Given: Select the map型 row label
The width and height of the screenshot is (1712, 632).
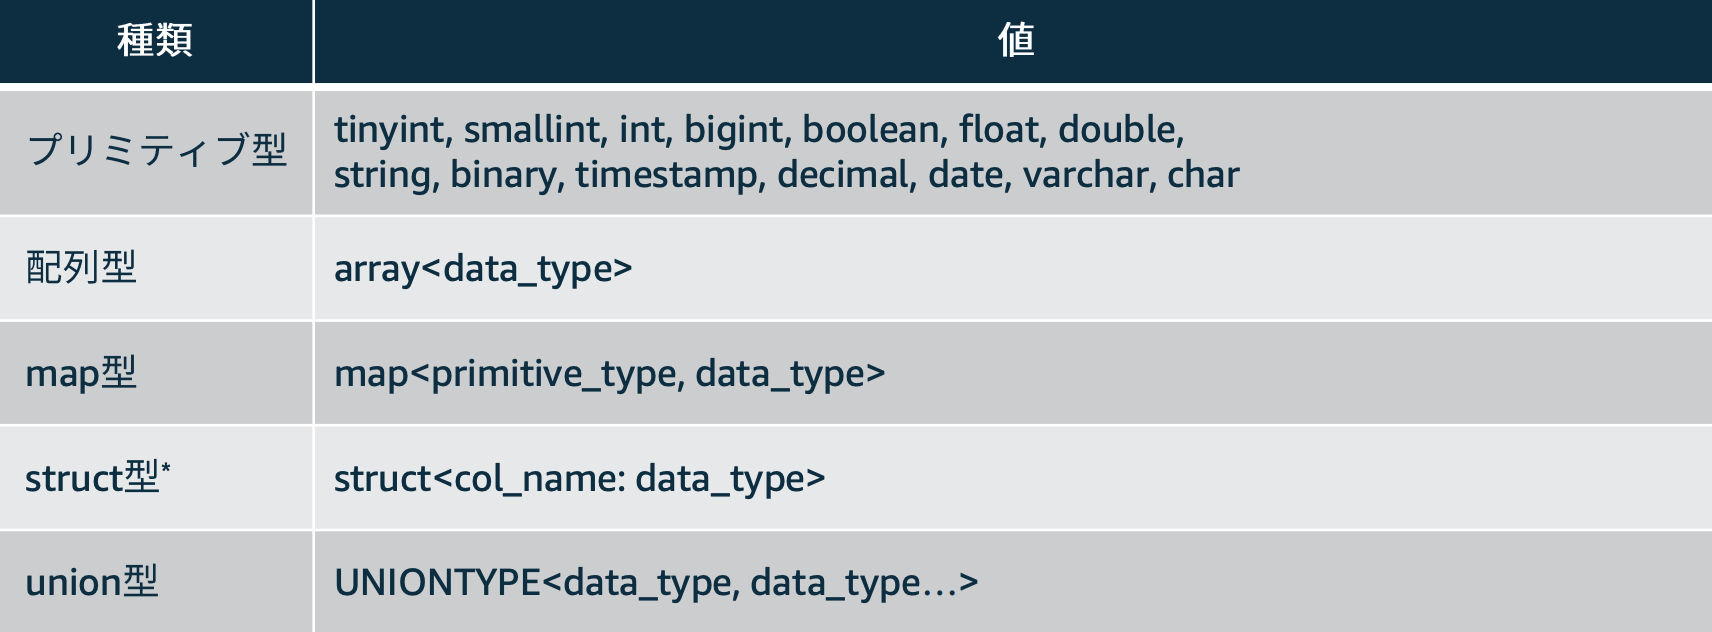Looking at the screenshot, I should click(81, 373).
